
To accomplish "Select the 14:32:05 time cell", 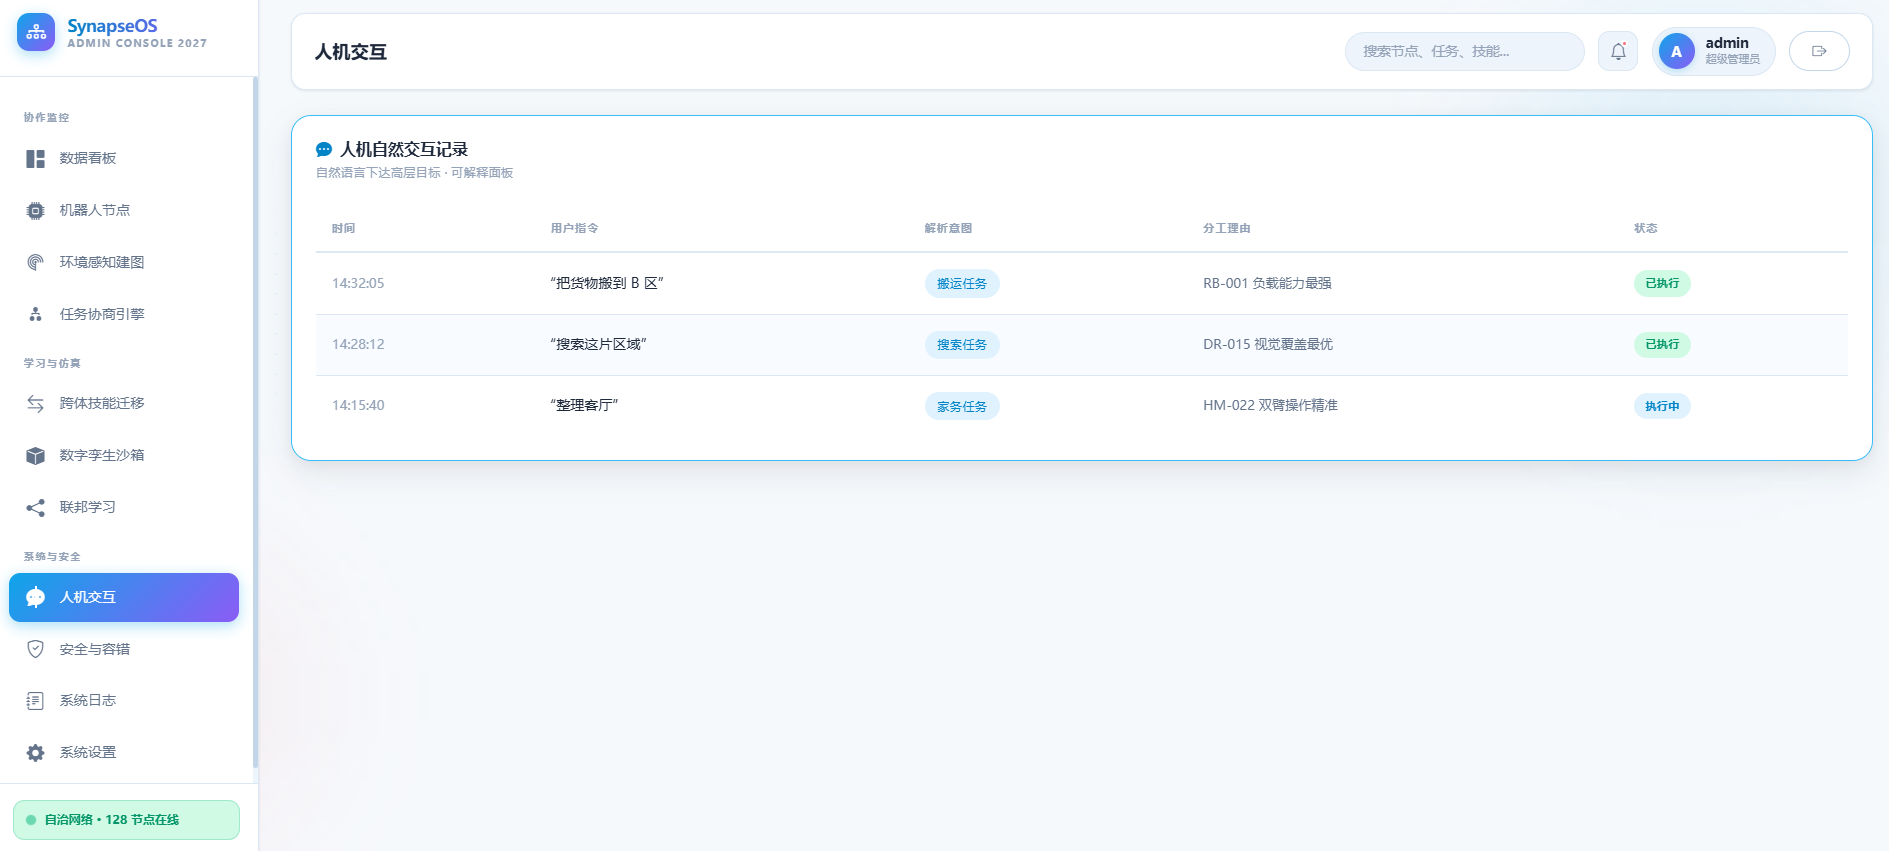I will (x=358, y=283).
